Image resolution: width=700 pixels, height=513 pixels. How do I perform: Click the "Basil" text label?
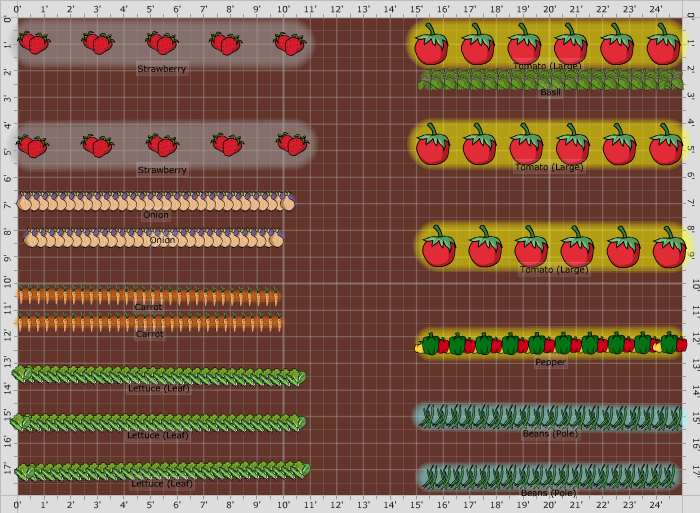point(550,93)
